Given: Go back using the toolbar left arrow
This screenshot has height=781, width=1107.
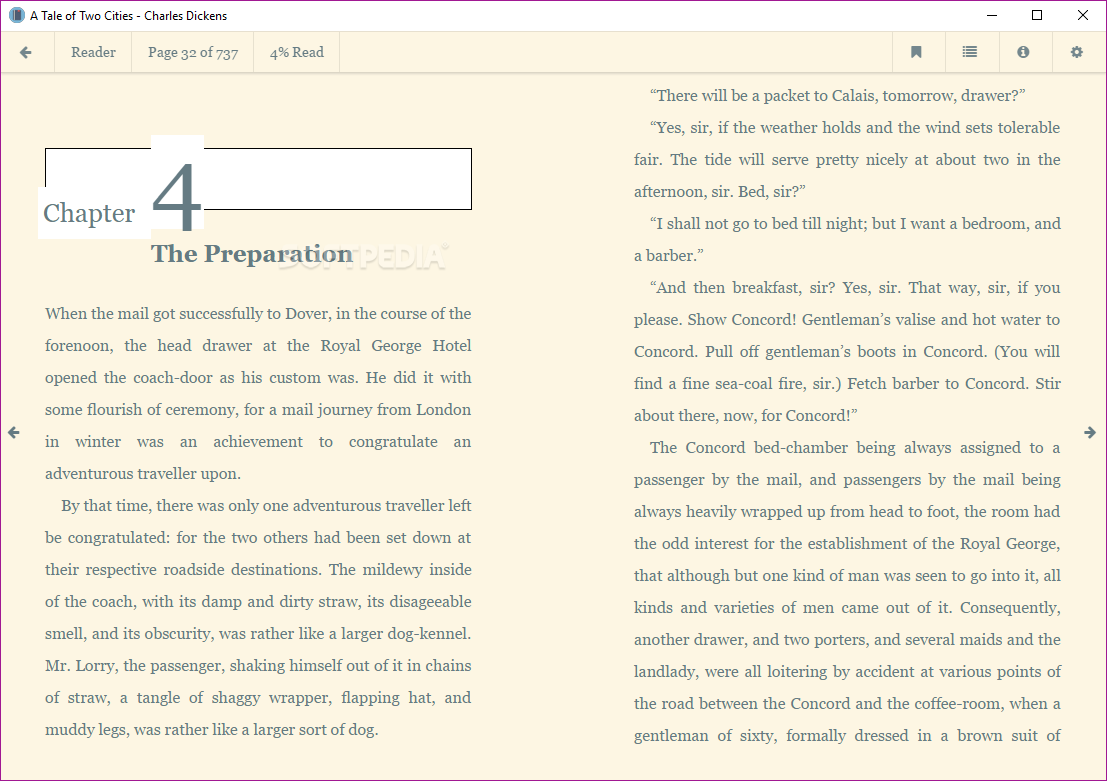Looking at the screenshot, I should click(x=26, y=52).
